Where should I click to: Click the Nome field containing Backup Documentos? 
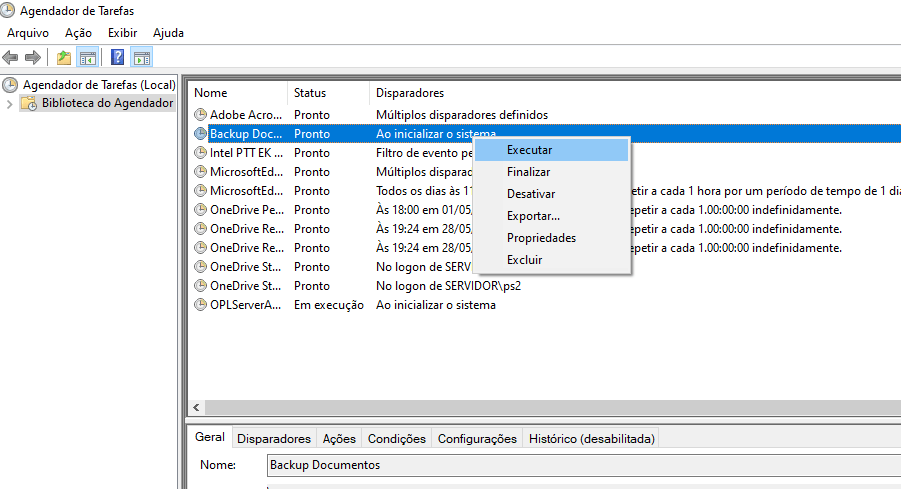coord(584,465)
